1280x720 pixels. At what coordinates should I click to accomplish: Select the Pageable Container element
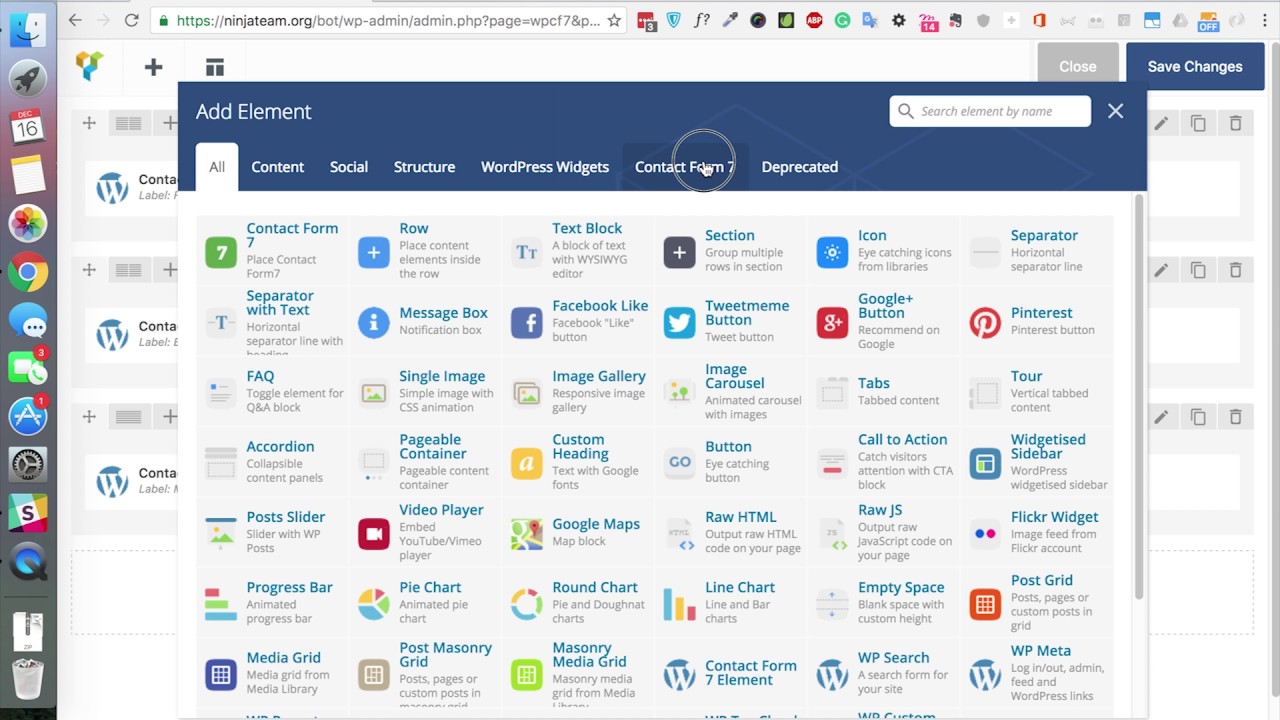click(425, 463)
